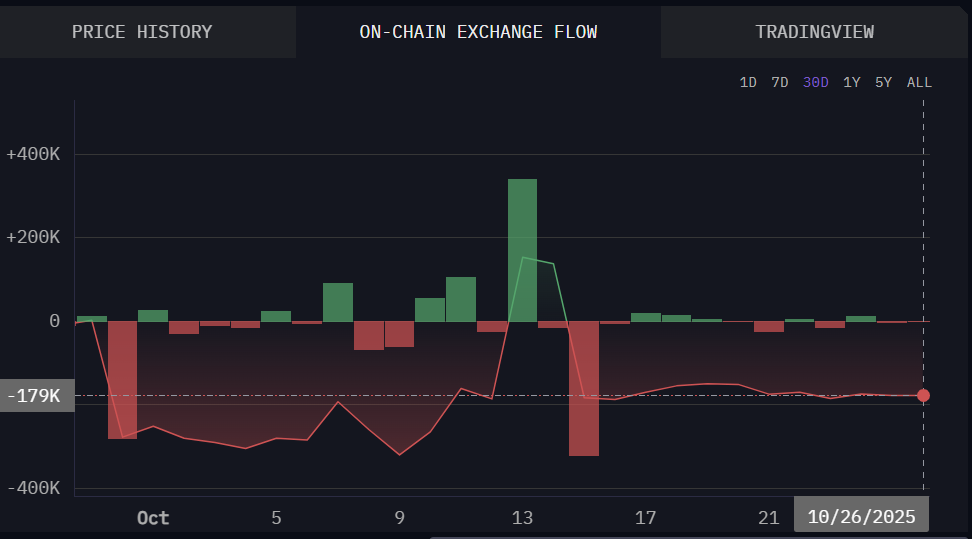Click the -179K value label
This screenshot has width=972, height=539.
pyautogui.click(x=36, y=396)
